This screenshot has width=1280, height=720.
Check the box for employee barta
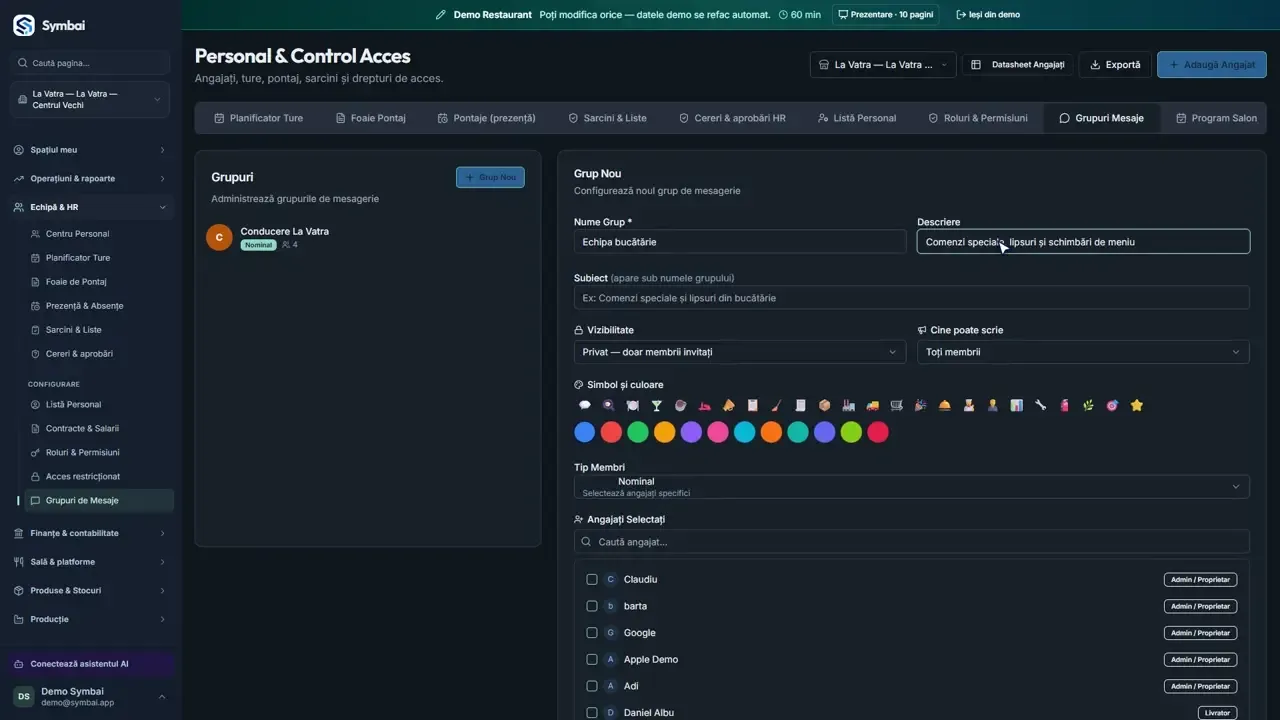(592, 606)
